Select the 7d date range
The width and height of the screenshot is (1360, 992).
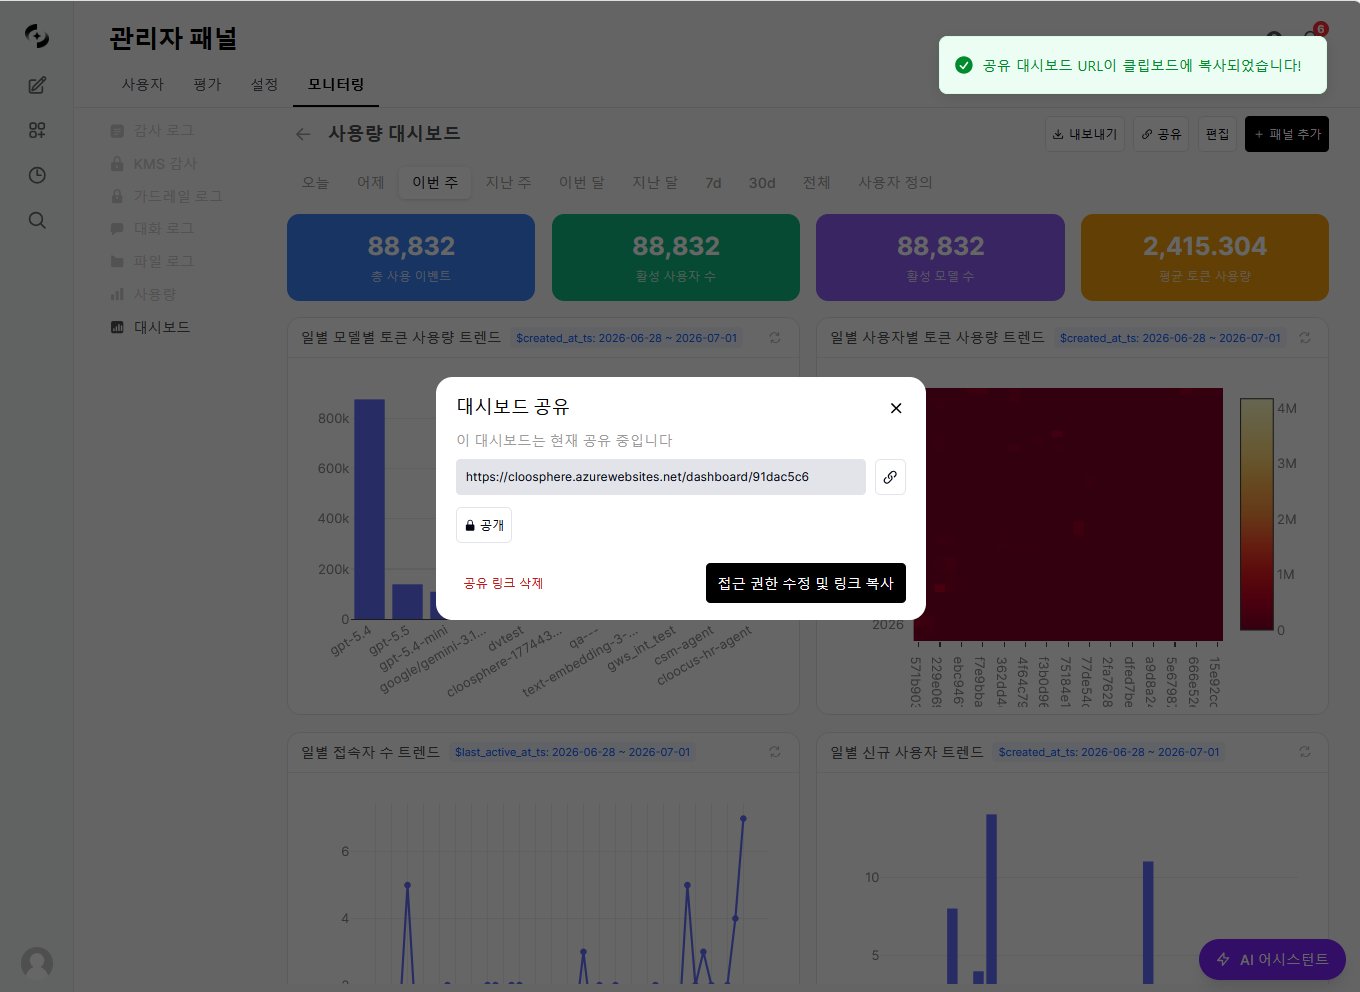click(713, 183)
